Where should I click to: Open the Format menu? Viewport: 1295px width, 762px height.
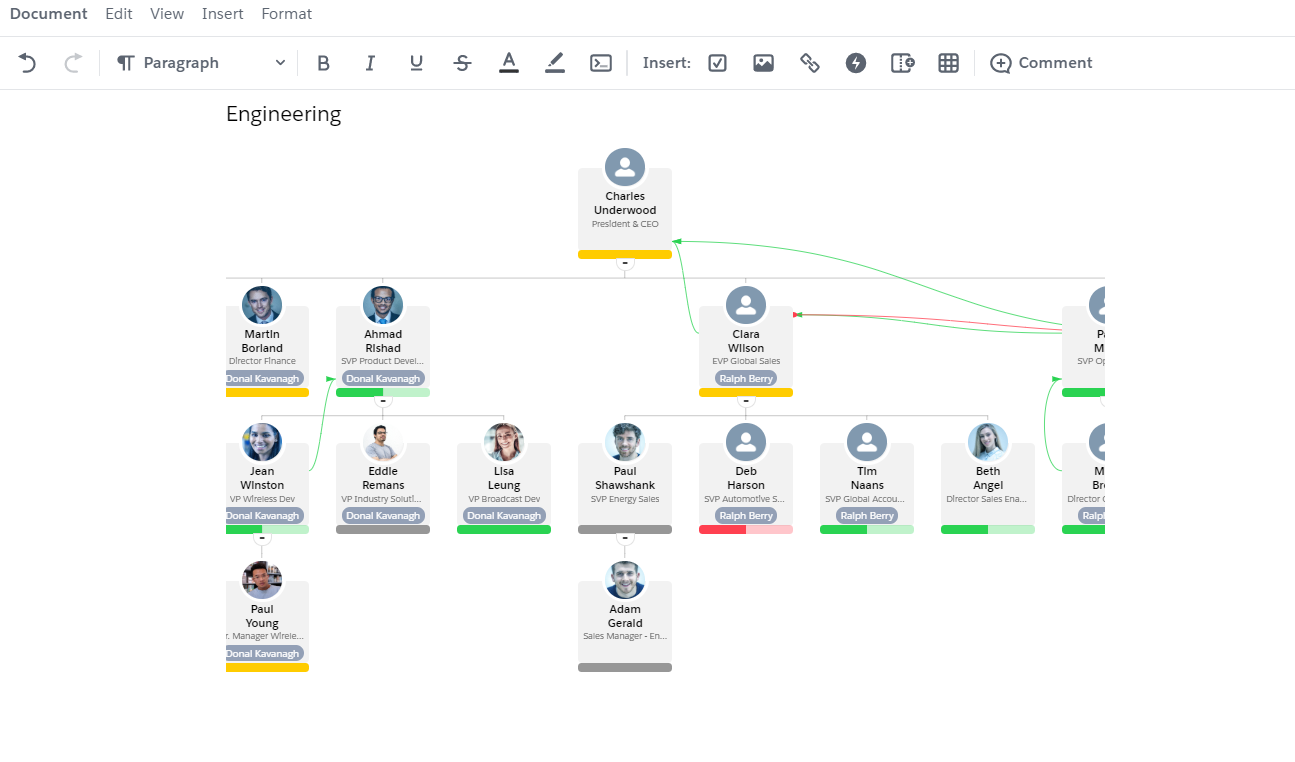click(x=286, y=14)
